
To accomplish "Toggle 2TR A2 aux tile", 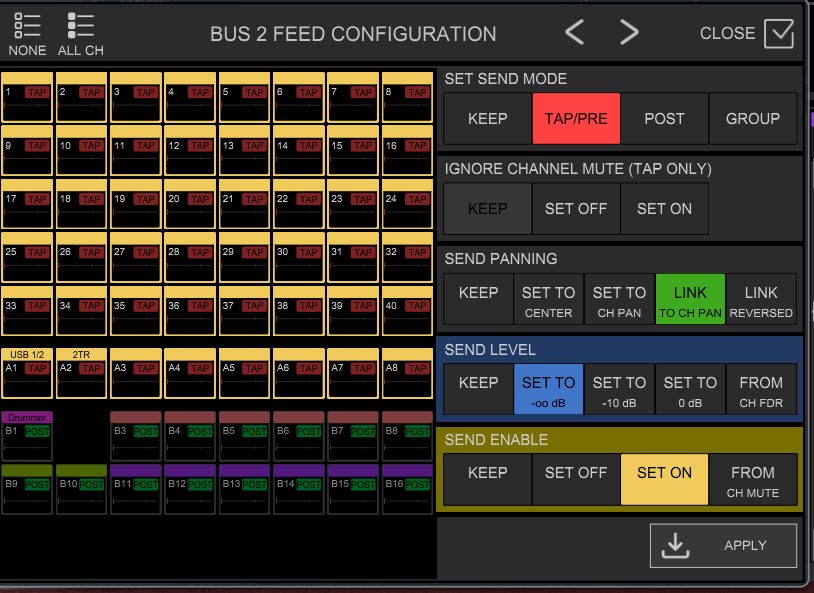I will [82, 373].
